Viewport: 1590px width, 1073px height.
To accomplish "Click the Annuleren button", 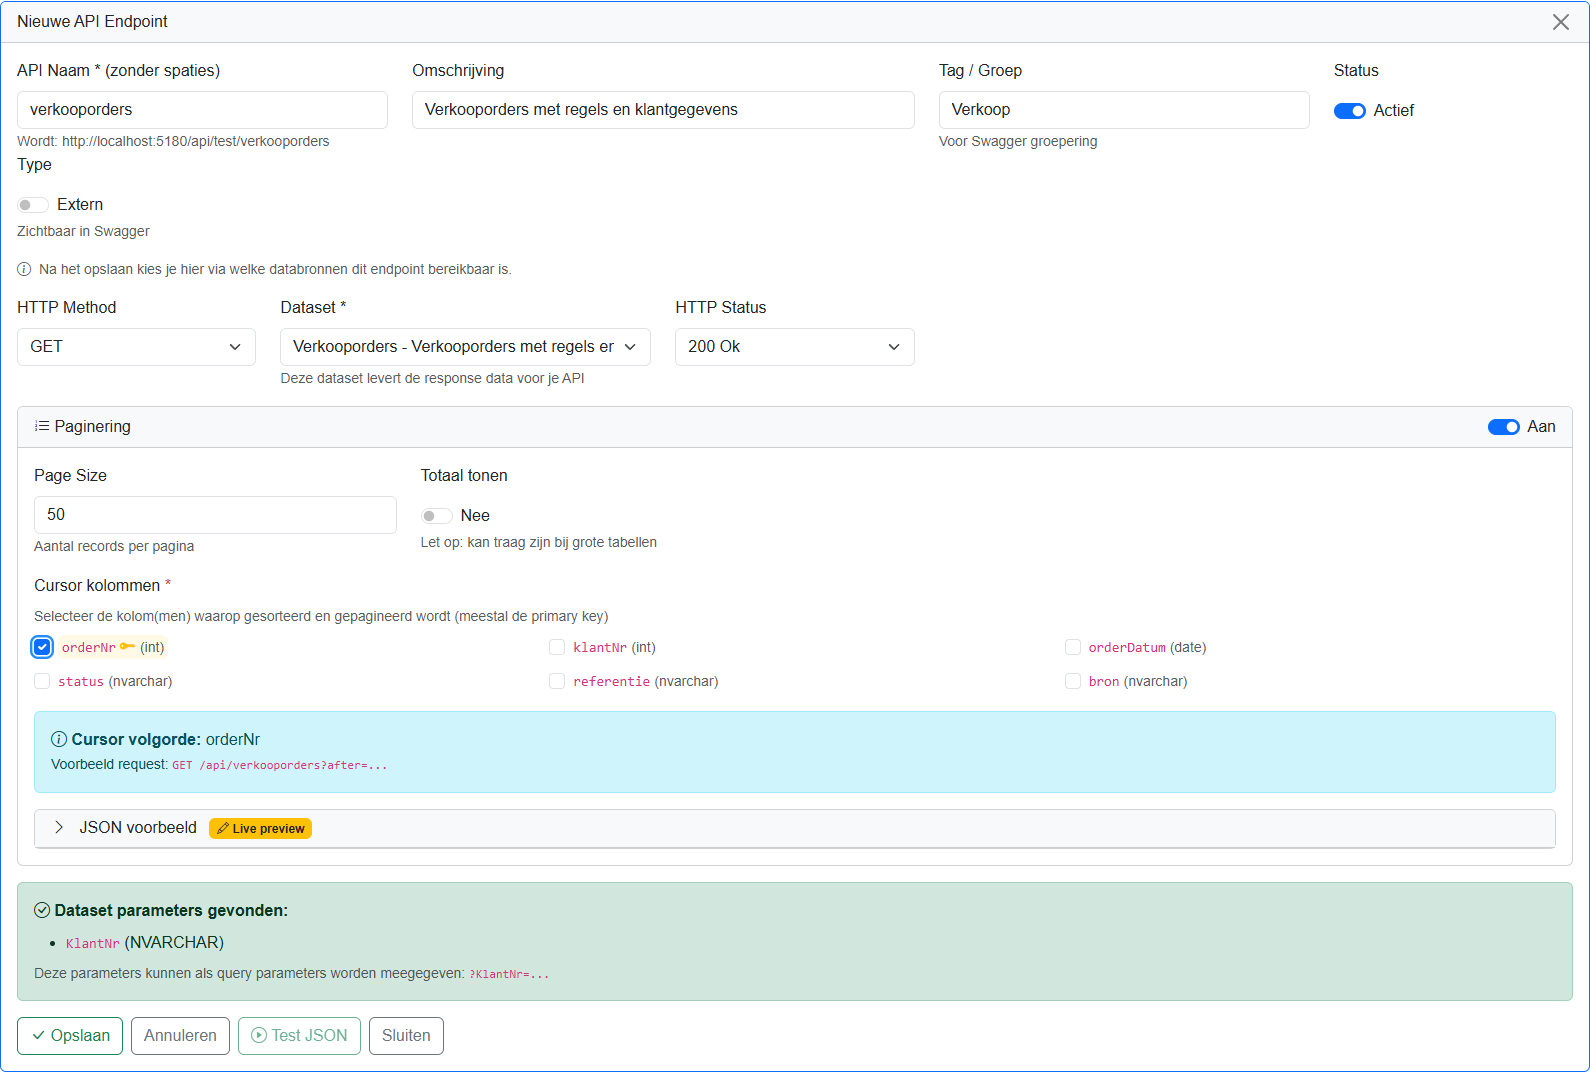I will point(180,1036).
